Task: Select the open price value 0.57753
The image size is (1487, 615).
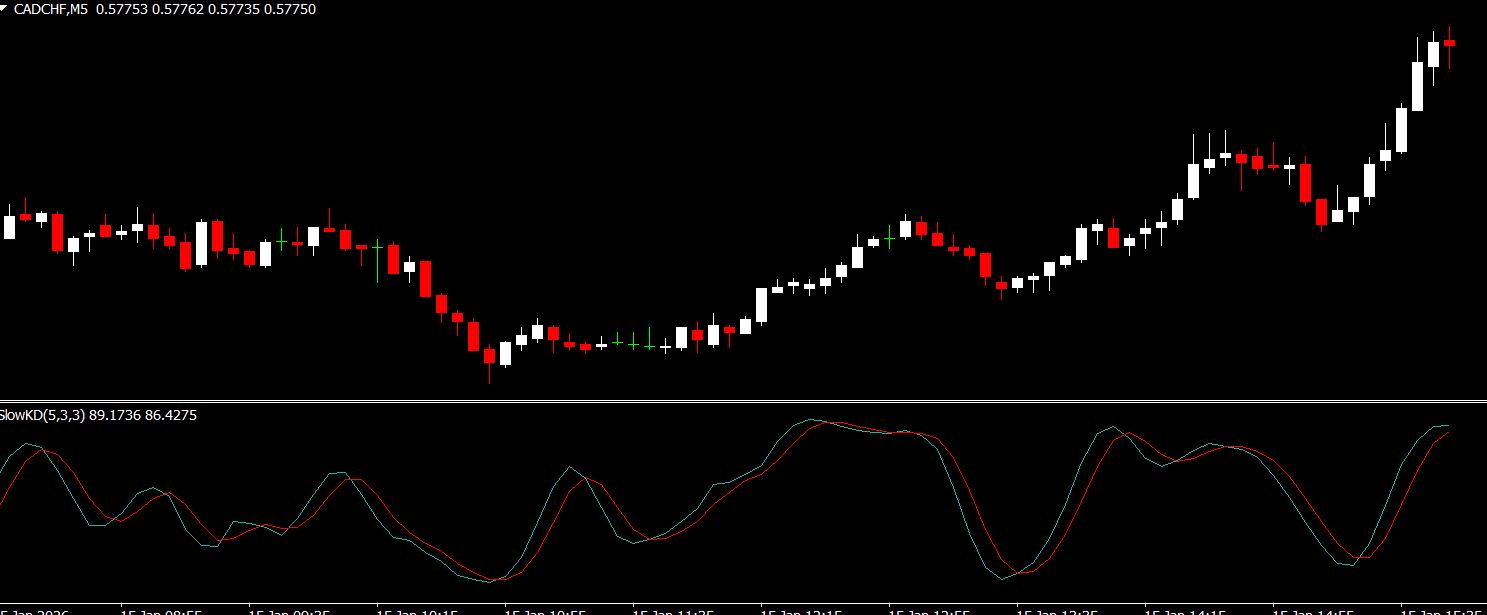Action: pos(118,8)
